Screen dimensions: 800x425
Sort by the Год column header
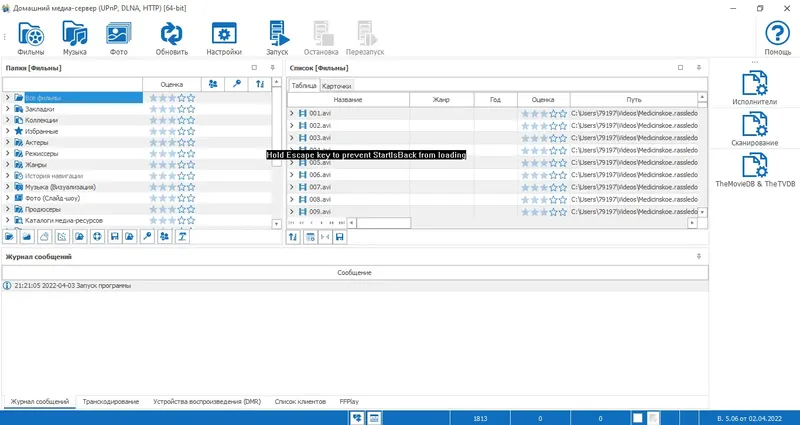click(x=495, y=99)
